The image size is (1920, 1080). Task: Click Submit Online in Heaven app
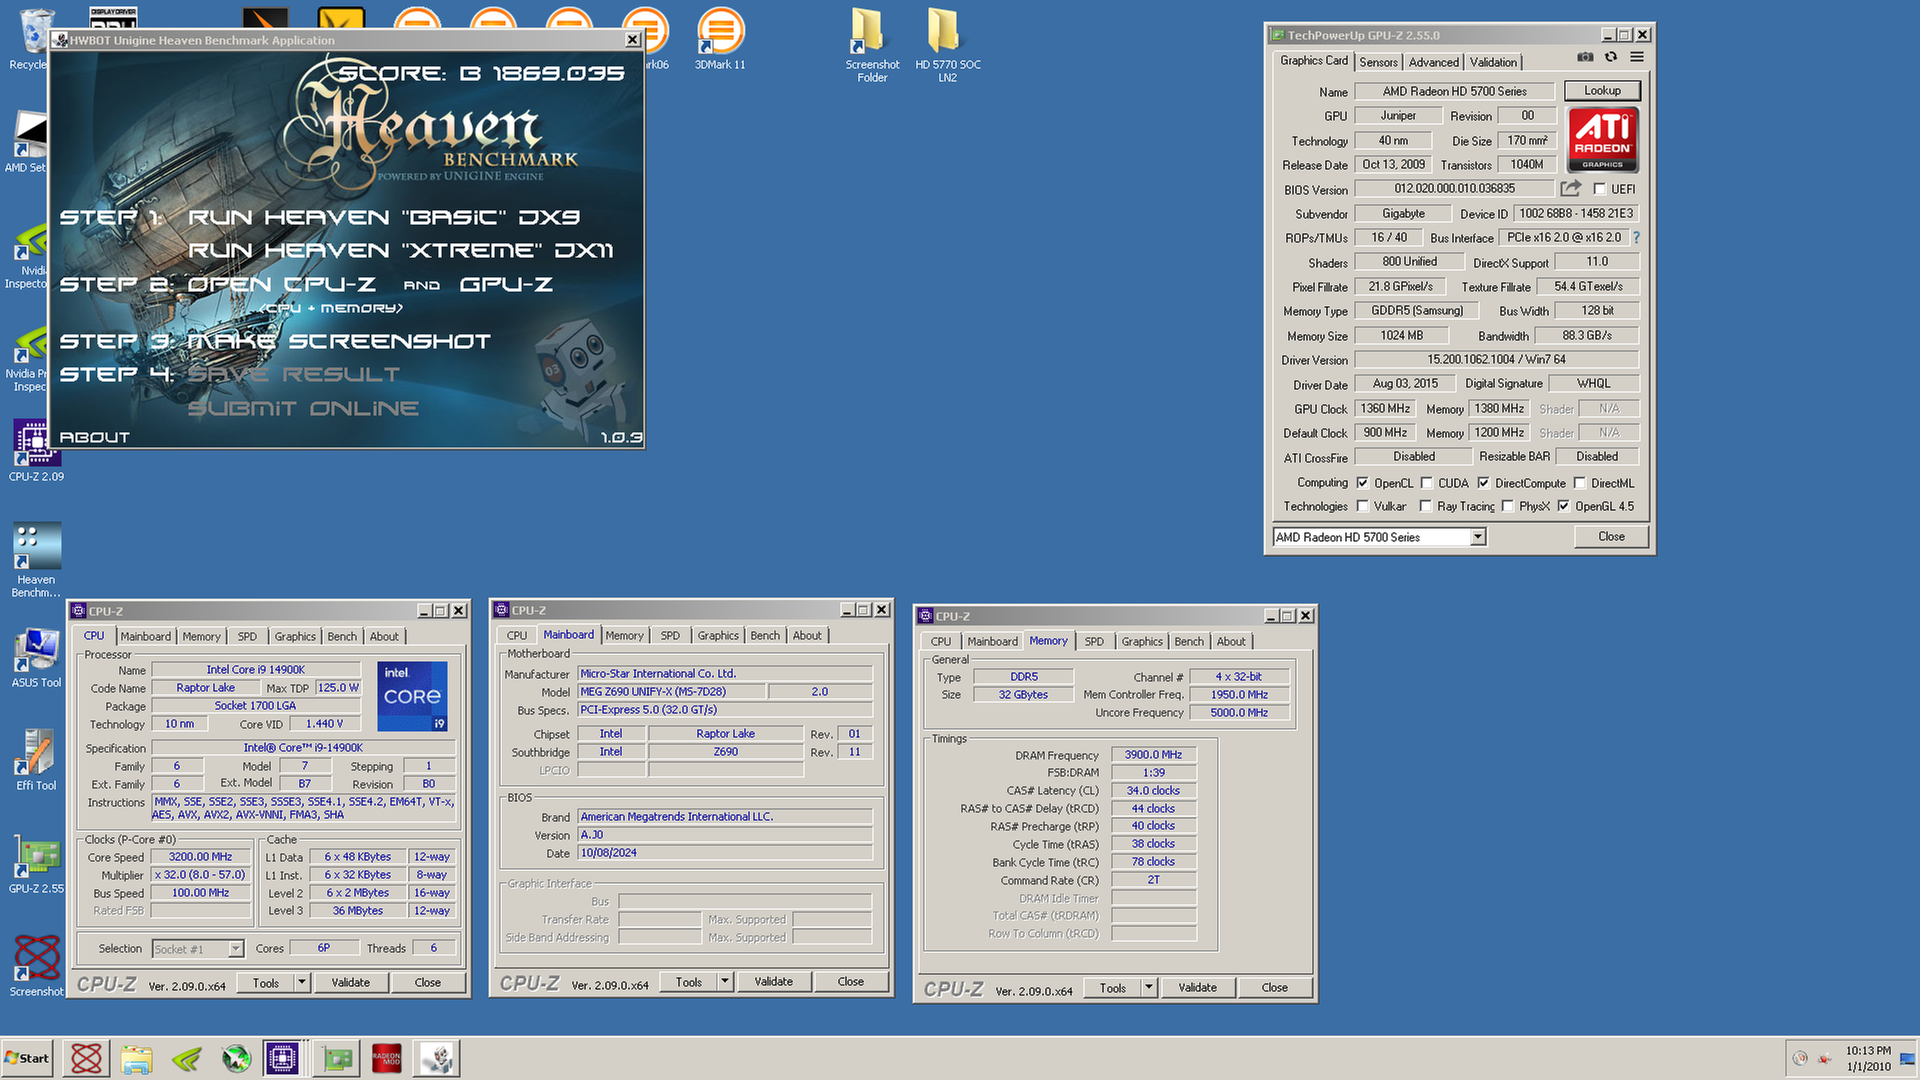pyautogui.click(x=302, y=408)
